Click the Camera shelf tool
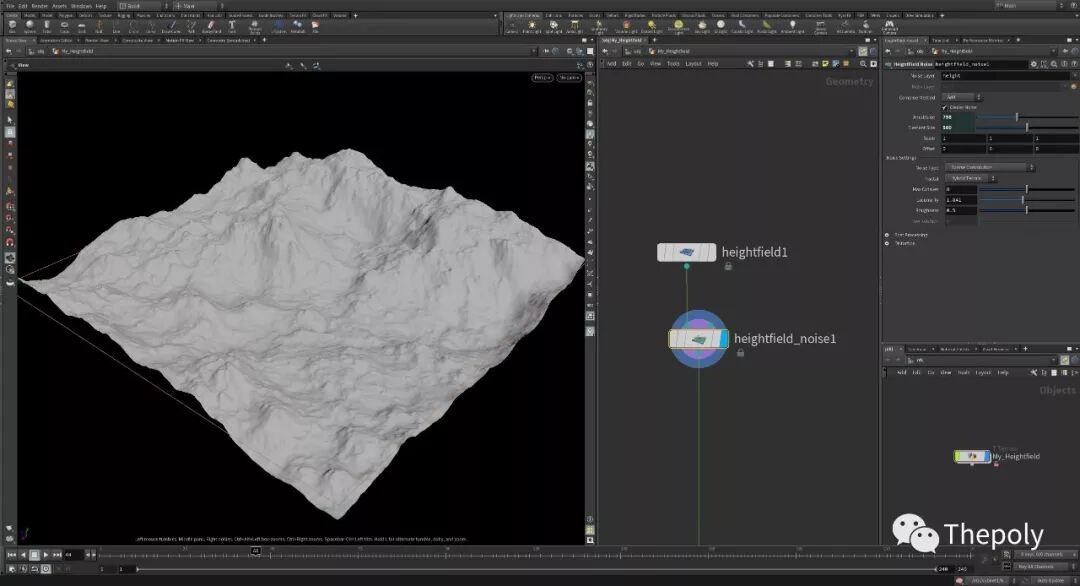The image size is (1080, 586). [511, 27]
